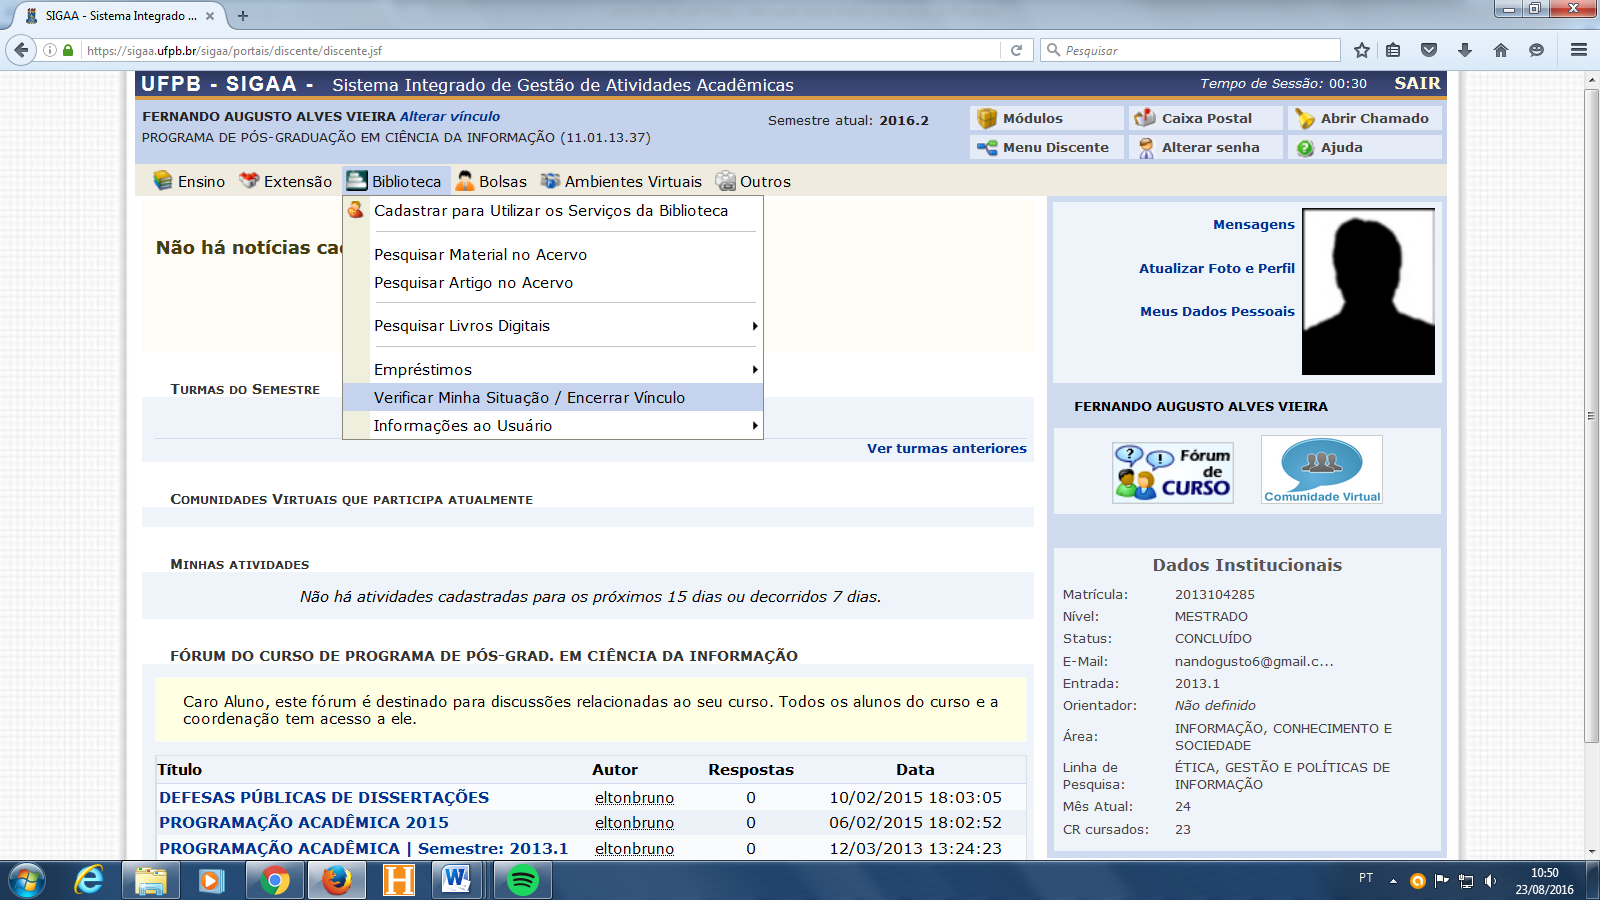Click Abrir Chamado icon

1305,118
